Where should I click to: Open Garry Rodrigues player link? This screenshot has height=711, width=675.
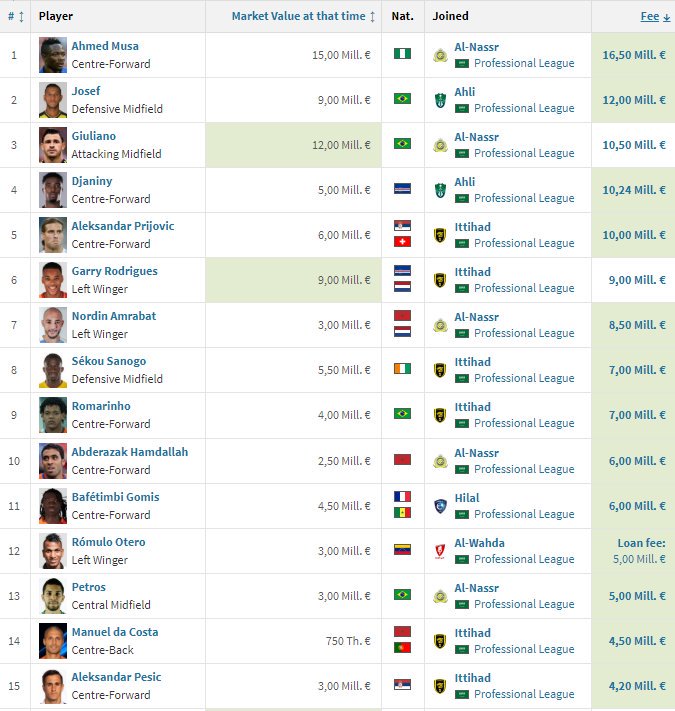click(x=115, y=271)
